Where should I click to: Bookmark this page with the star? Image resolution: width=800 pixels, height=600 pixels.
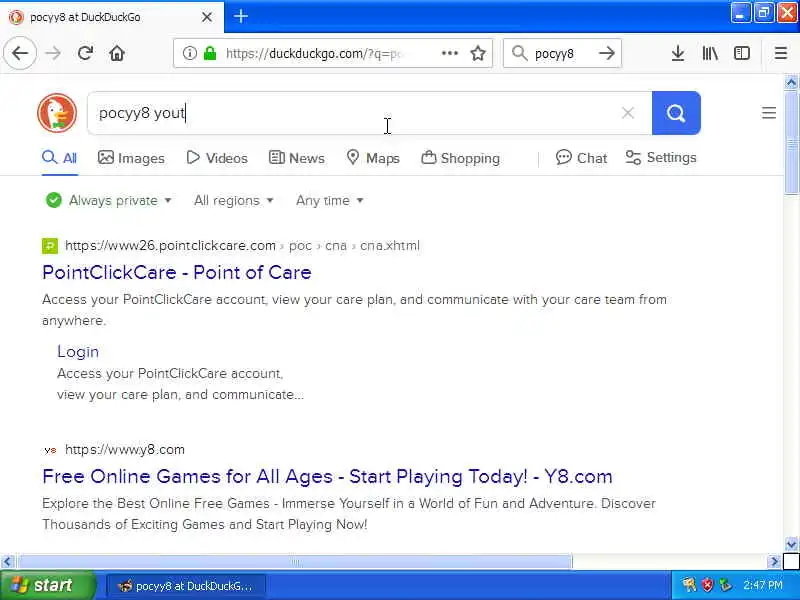[478, 53]
